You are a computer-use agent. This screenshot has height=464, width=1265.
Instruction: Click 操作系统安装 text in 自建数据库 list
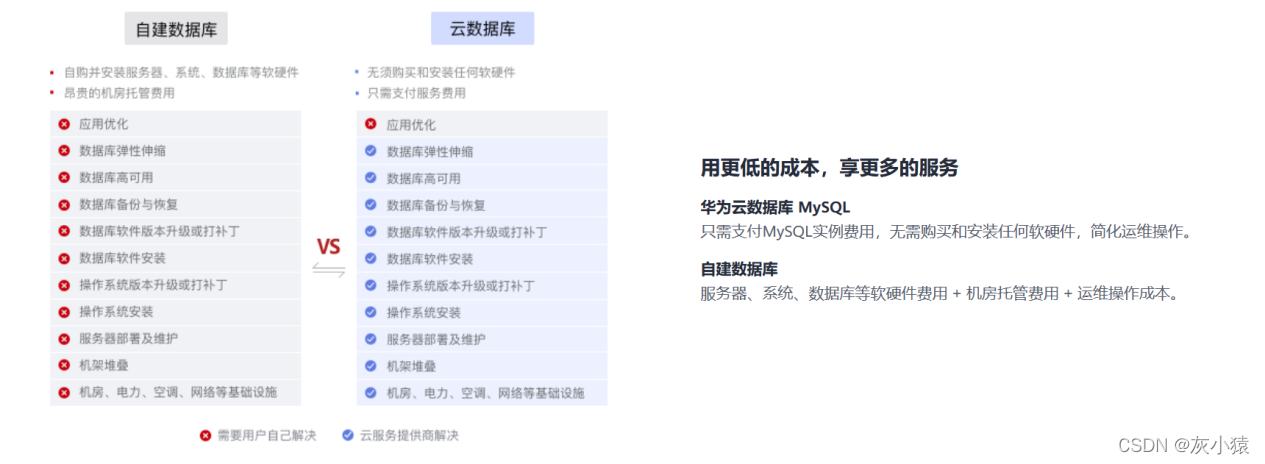pos(116,311)
